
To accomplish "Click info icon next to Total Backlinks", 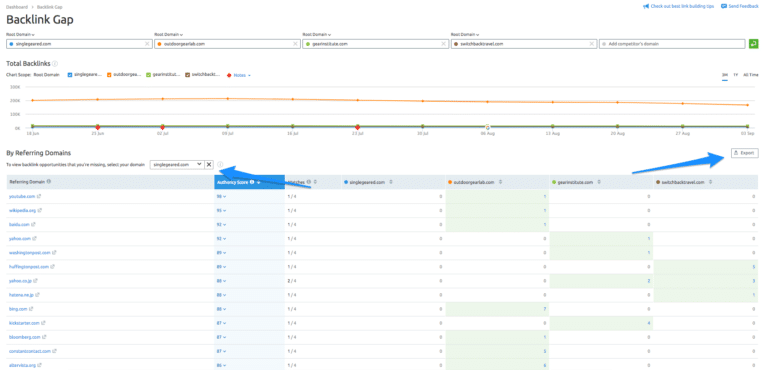I will tap(55, 64).
